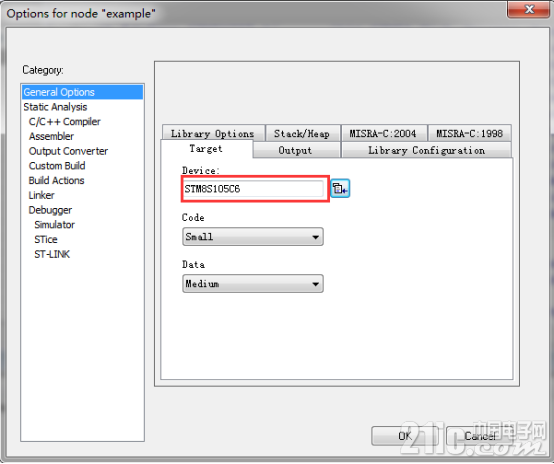Select the Linker category
Viewport: 554px width, 464px height.
42,195
